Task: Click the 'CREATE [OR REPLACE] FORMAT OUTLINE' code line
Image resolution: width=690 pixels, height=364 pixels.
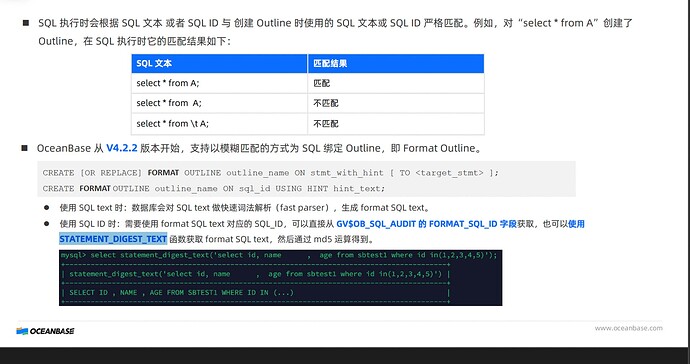Action: click(271, 173)
